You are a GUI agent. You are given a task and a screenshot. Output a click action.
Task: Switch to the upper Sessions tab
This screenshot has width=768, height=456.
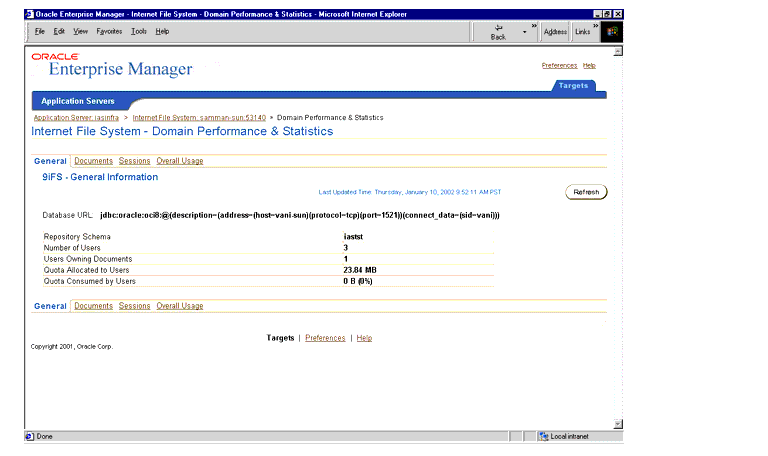[134, 161]
